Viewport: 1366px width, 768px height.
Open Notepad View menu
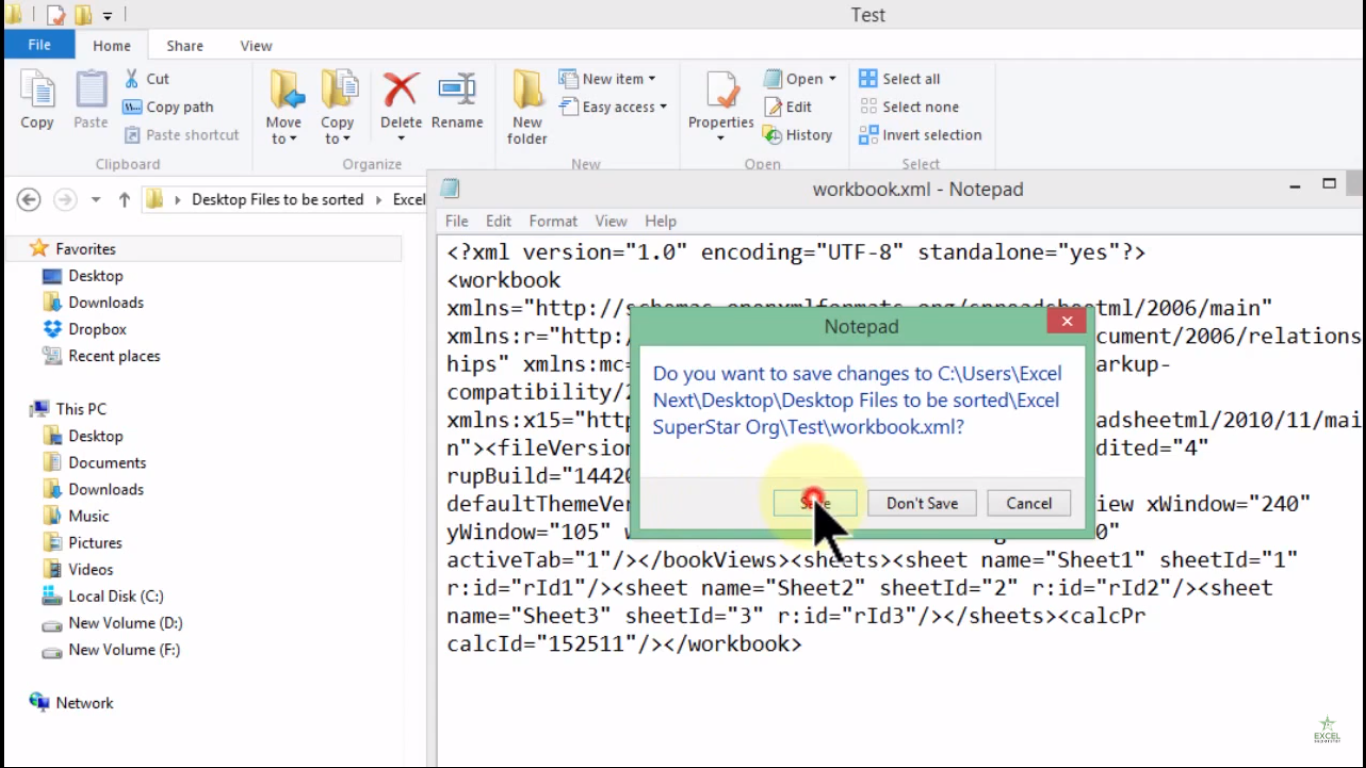coord(611,221)
